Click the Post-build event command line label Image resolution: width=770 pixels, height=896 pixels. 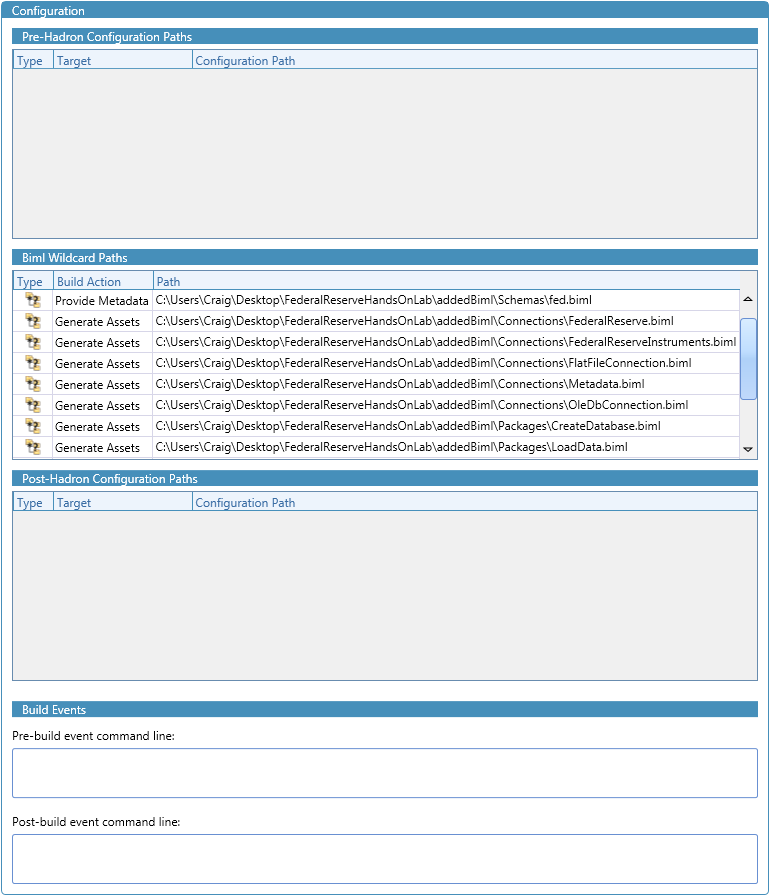(x=96, y=822)
